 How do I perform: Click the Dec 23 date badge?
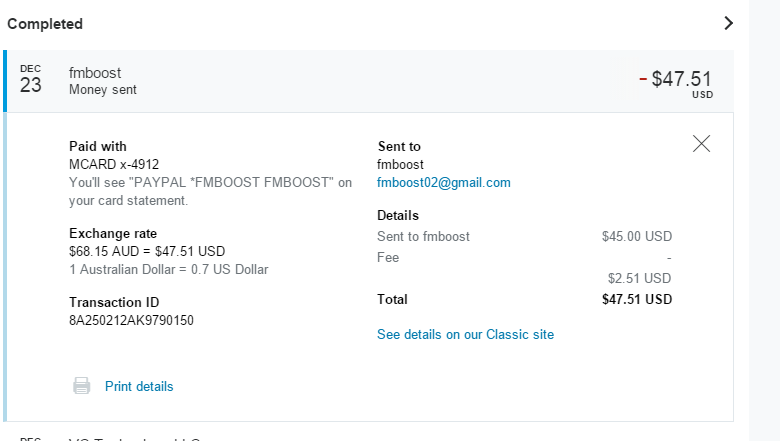(x=31, y=81)
